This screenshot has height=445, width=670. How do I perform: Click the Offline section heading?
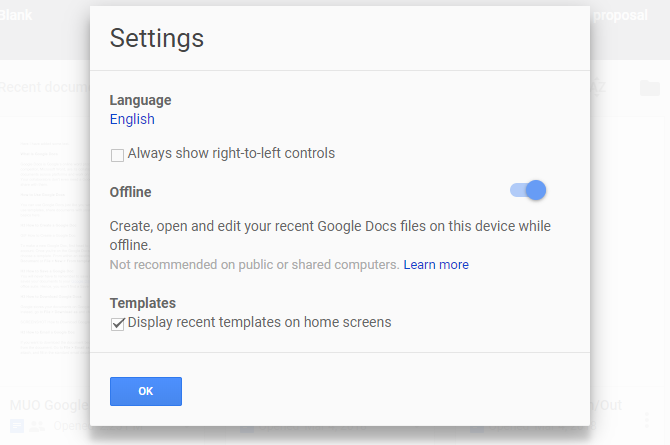coord(130,192)
